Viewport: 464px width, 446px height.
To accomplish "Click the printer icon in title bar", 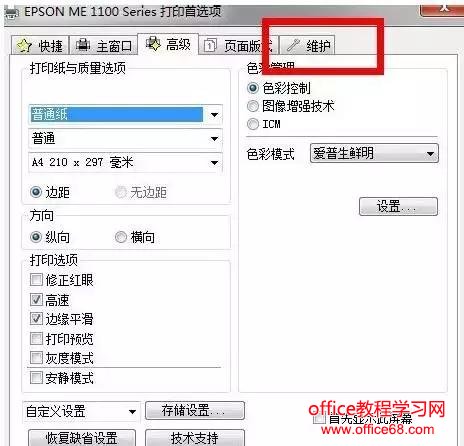I will [12, 13].
